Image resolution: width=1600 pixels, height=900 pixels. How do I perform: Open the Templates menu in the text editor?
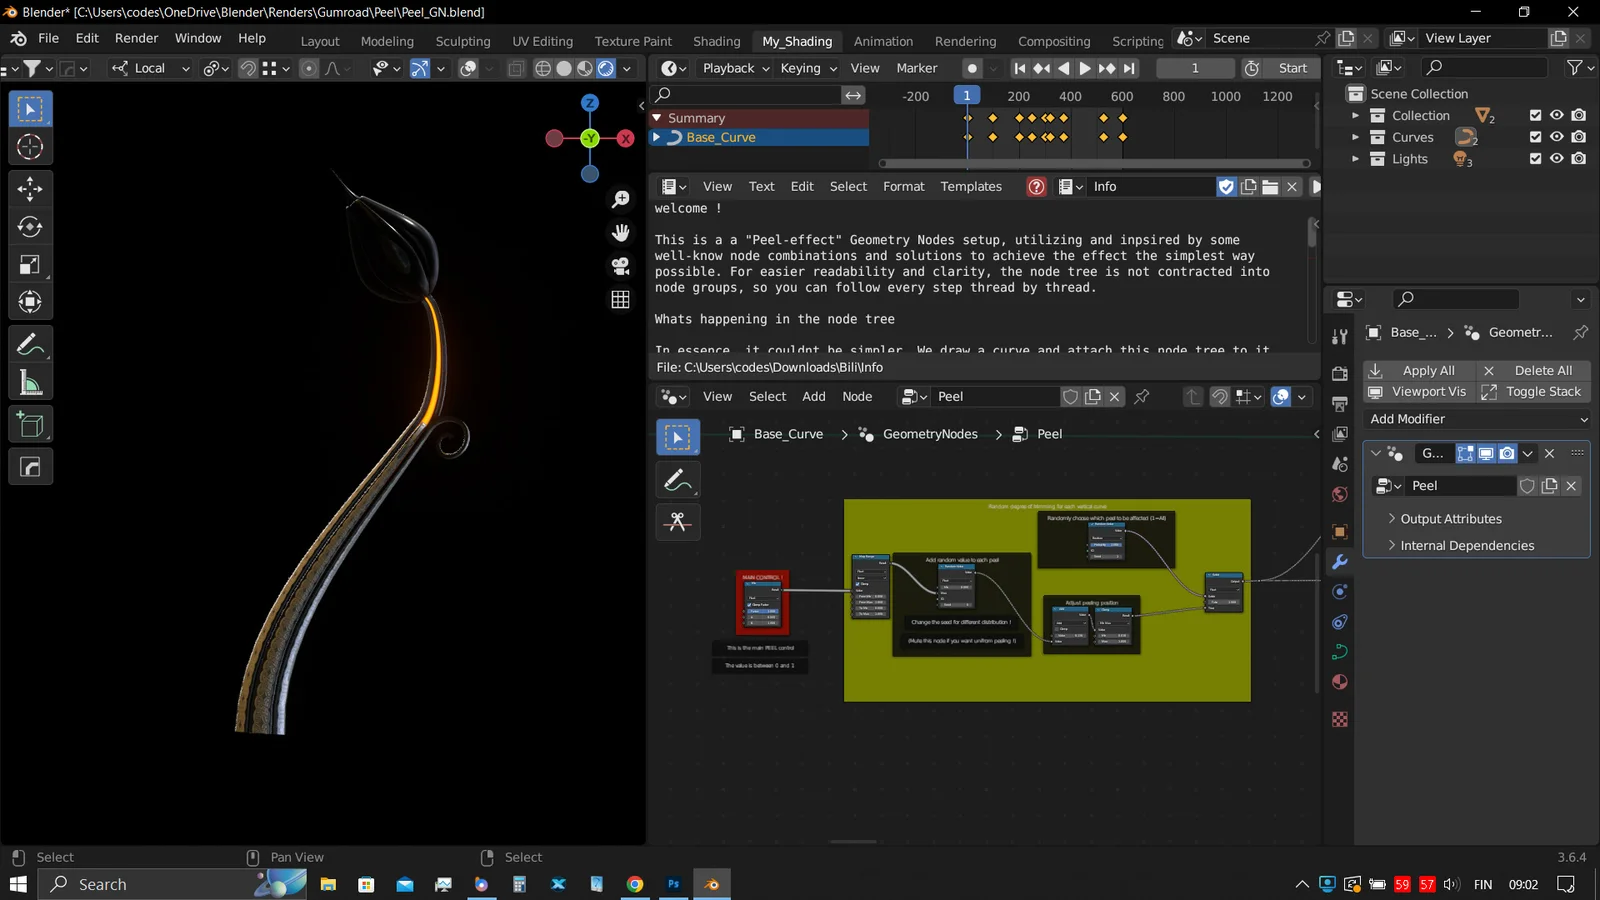pyautogui.click(x=970, y=186)
